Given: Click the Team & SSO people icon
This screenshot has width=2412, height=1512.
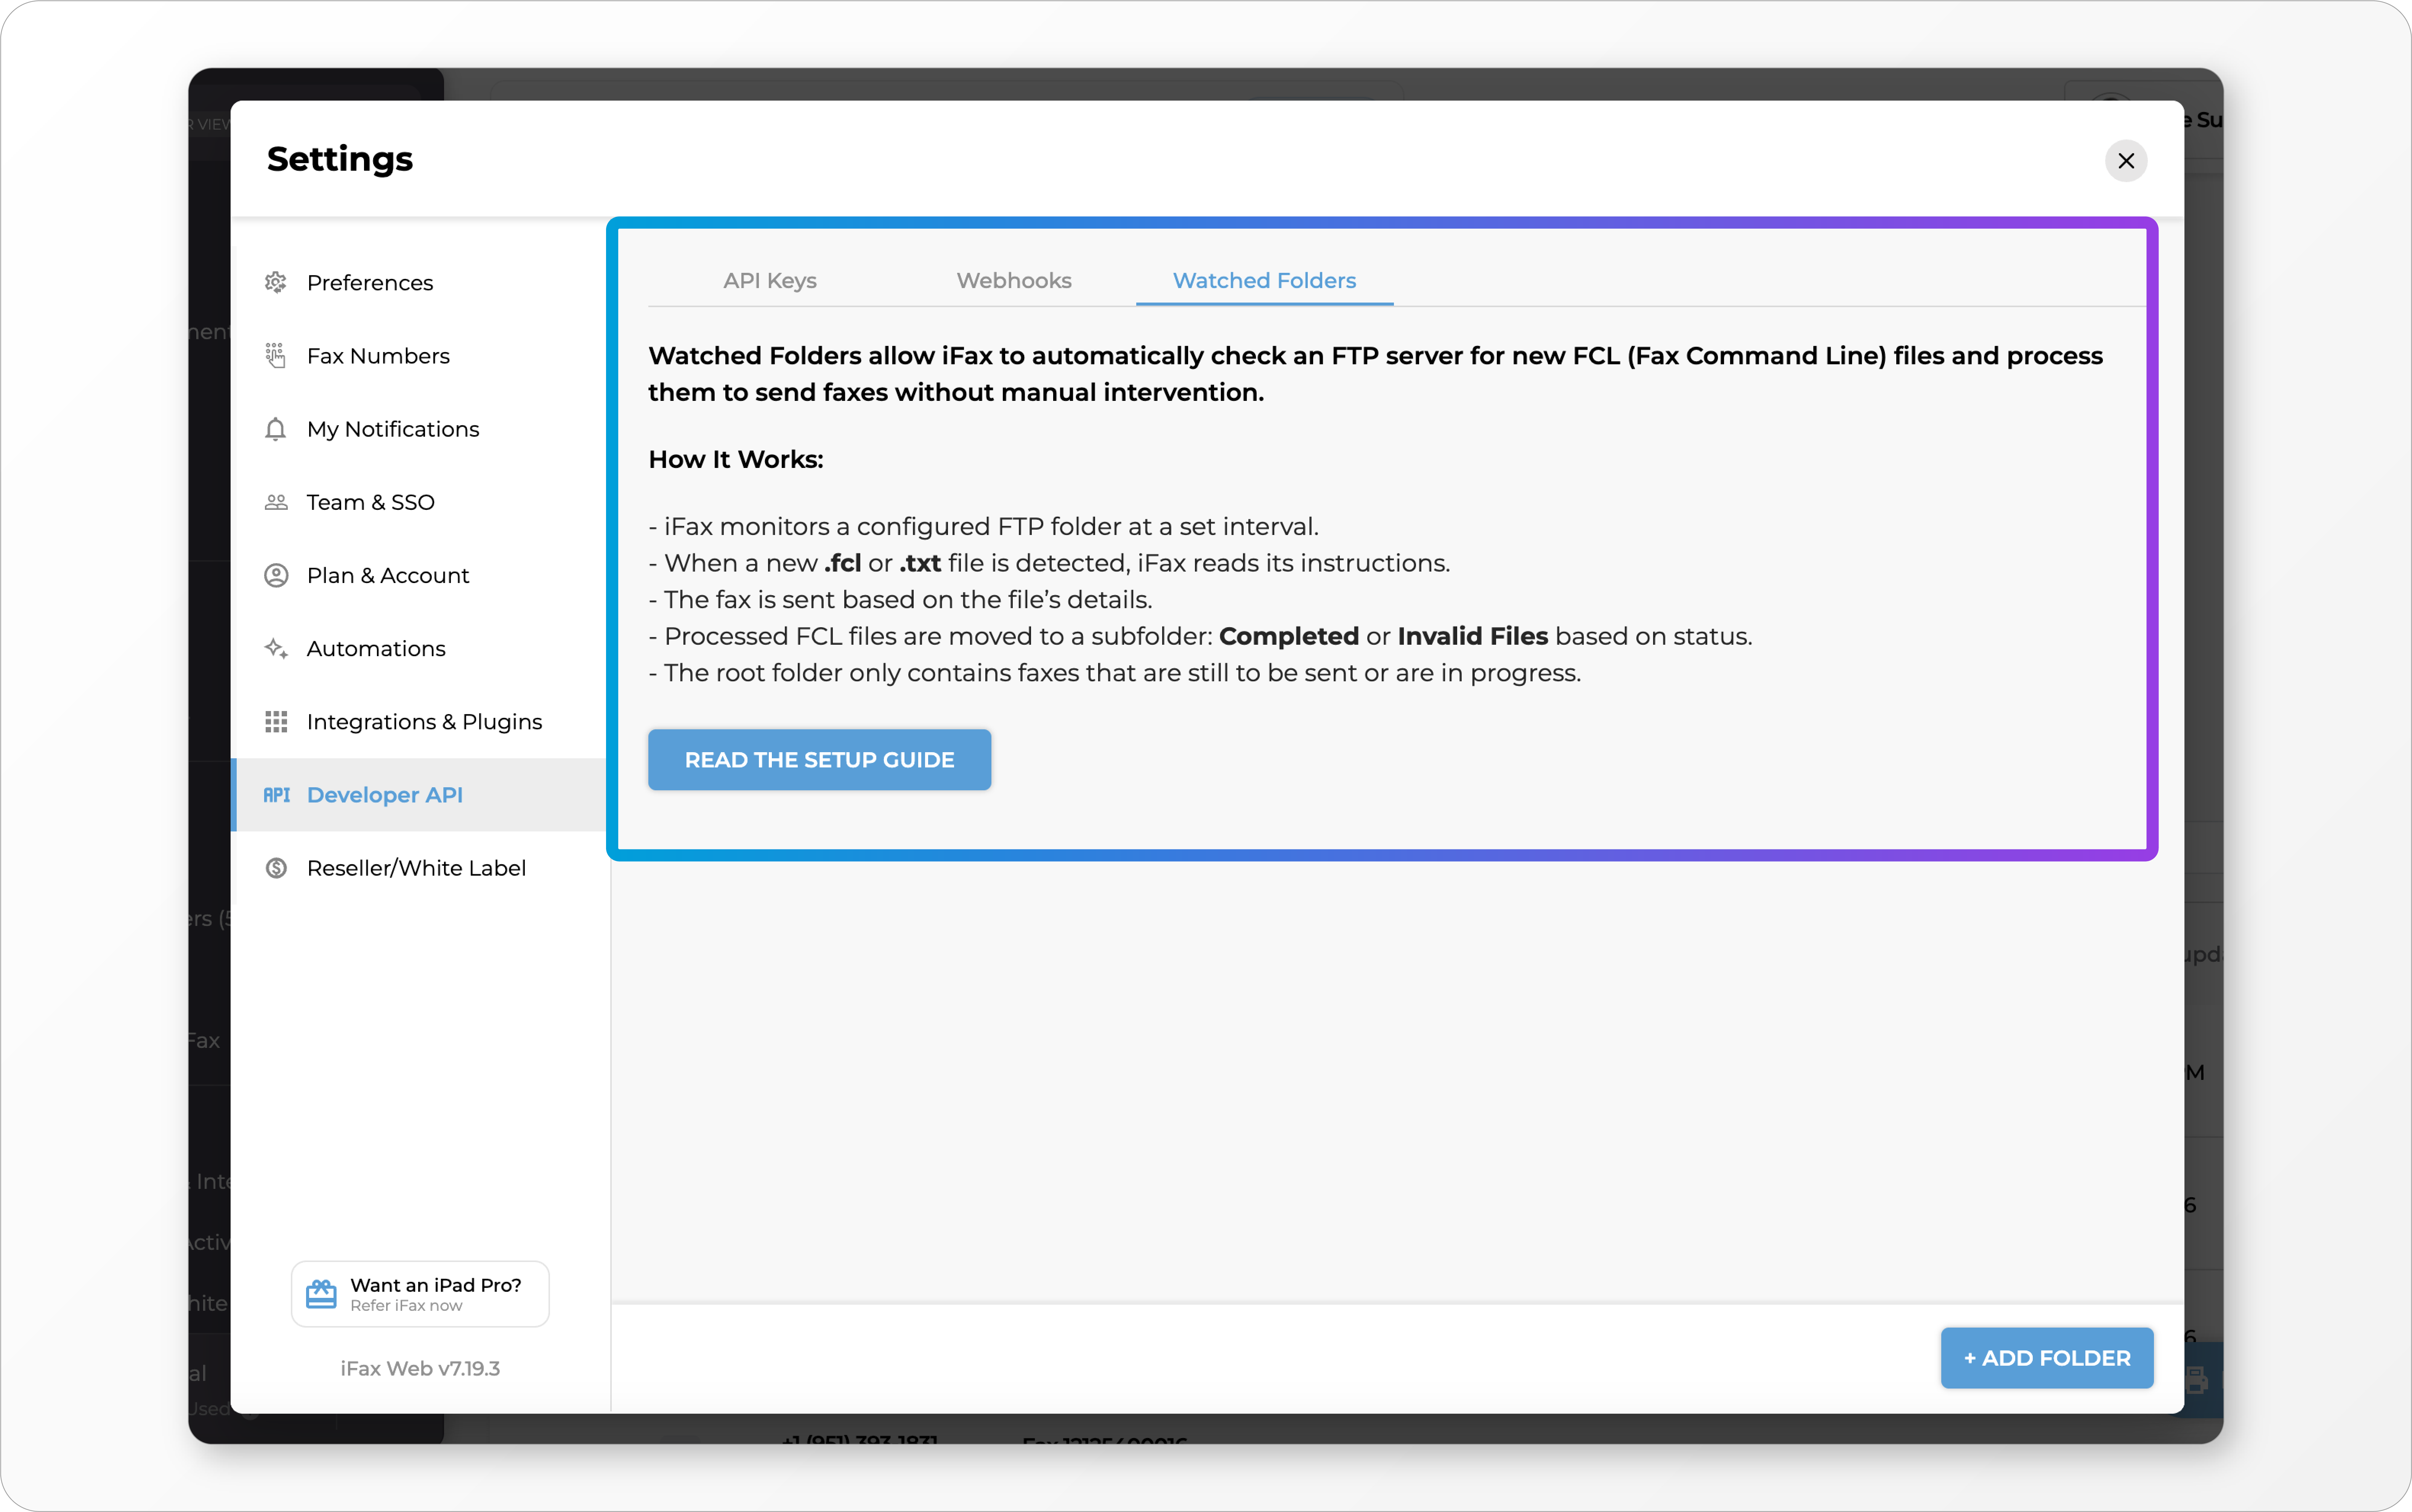Looking at the screenshot, I should click(276, 502).
